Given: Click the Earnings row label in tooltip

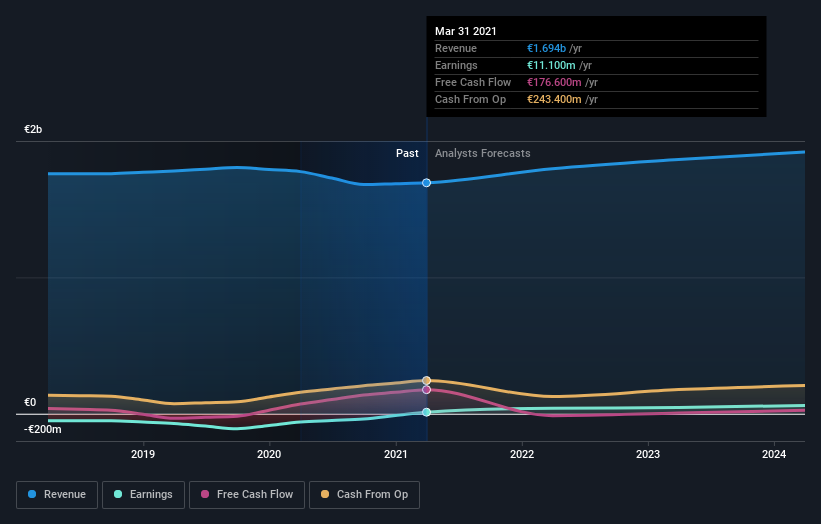Looking at the screenshot, I should (x=456, y=65).
